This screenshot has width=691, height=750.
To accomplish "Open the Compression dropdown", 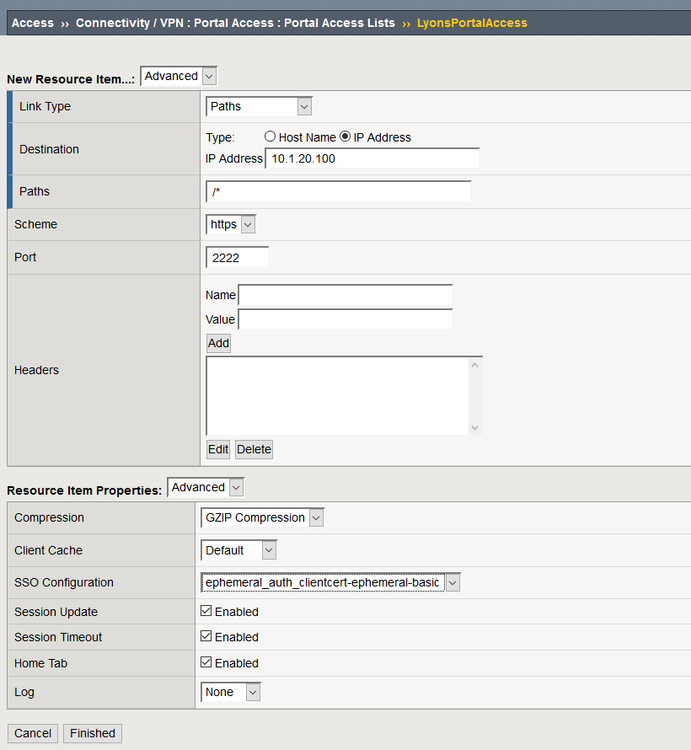I will pyautogui.click(x=263, y=518).
